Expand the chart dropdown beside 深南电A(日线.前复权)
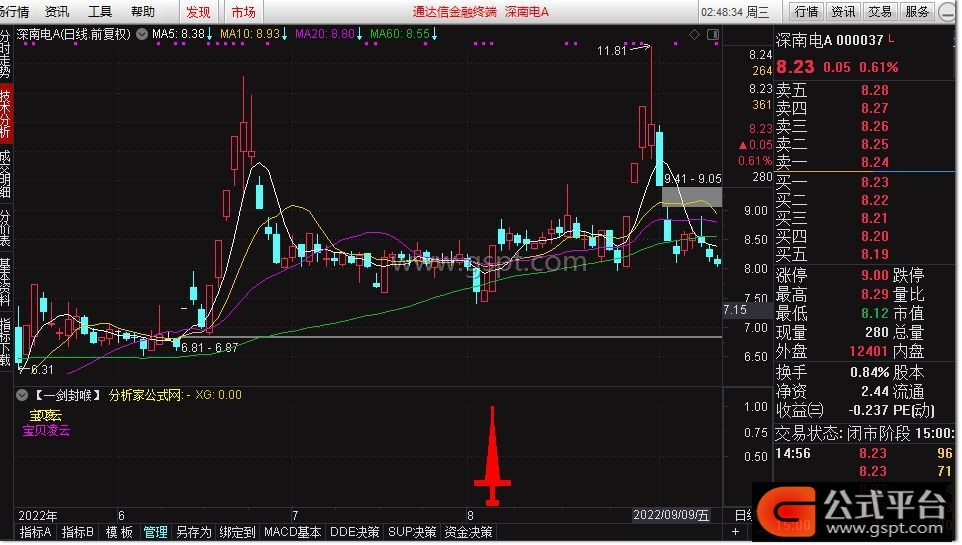962x545 pixels. [142, 34]
